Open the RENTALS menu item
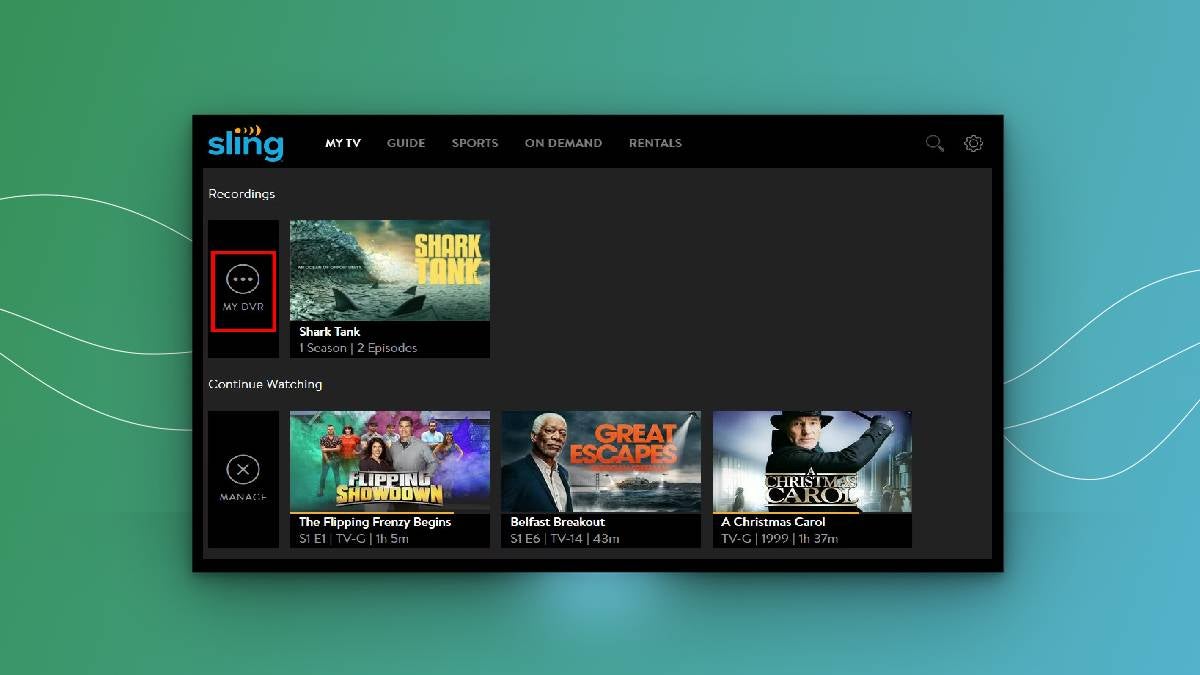This screenshot has height=675, width=1200. (x=655, y=143)
